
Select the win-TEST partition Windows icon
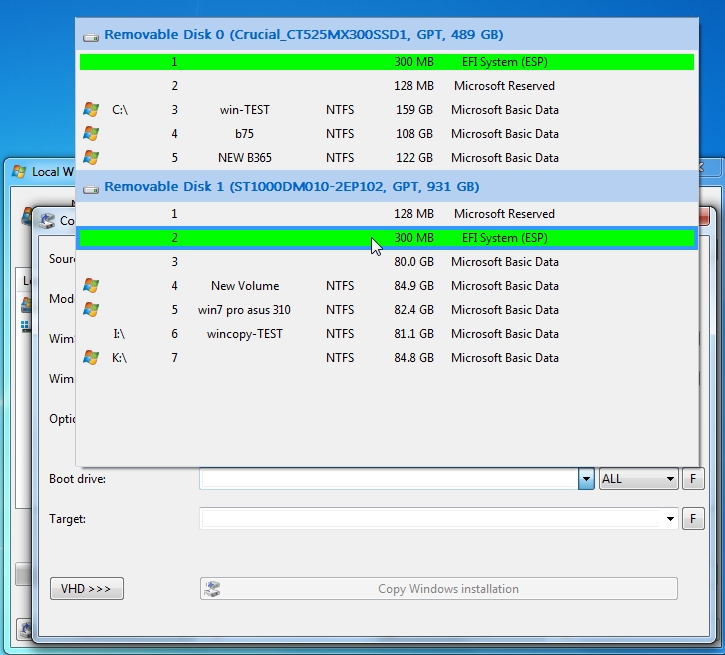91,110
